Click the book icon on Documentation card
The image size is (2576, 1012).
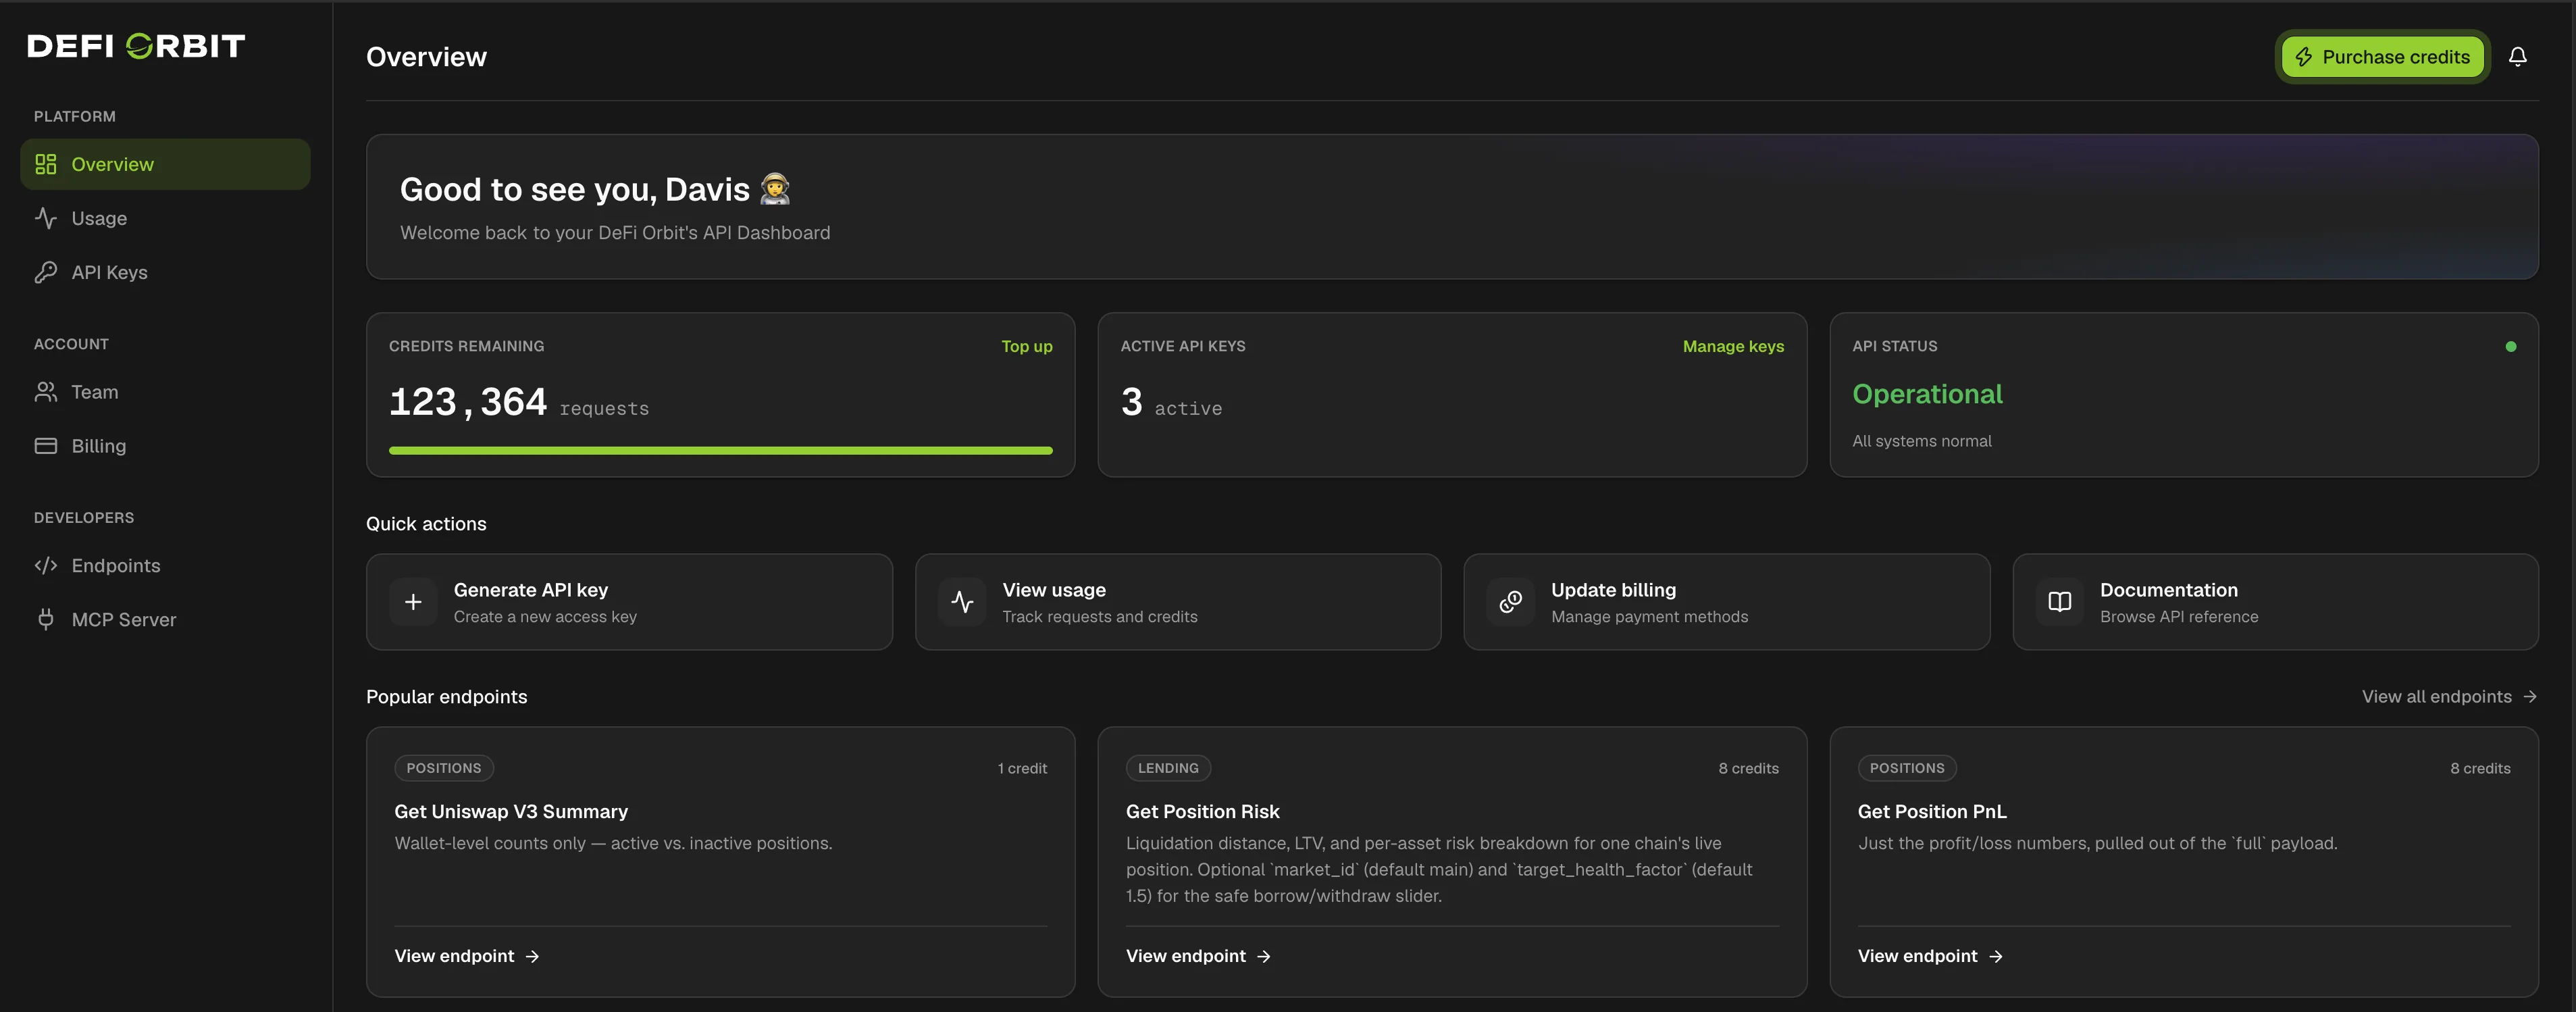[2060, 602]
